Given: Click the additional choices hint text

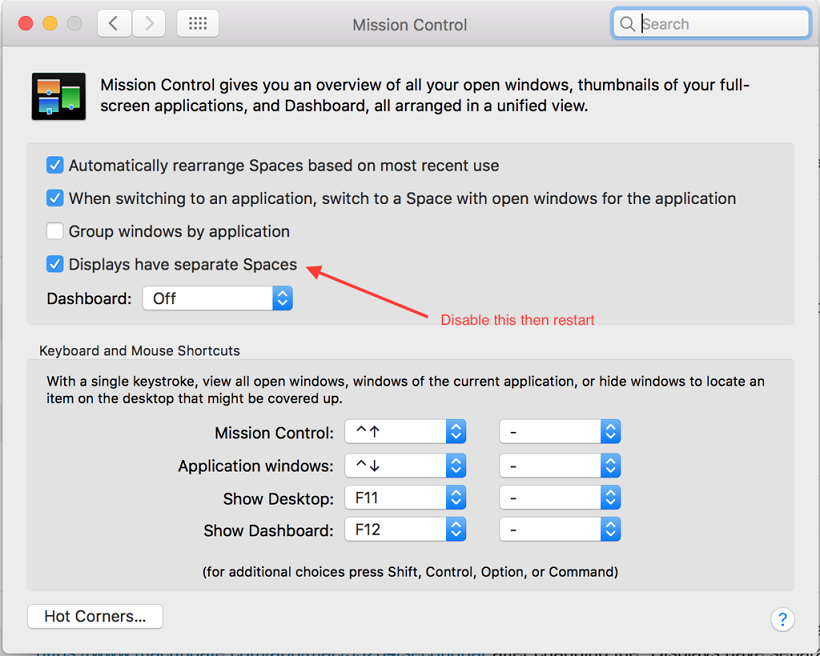Looking at the screenshot, I should [410, 572].
